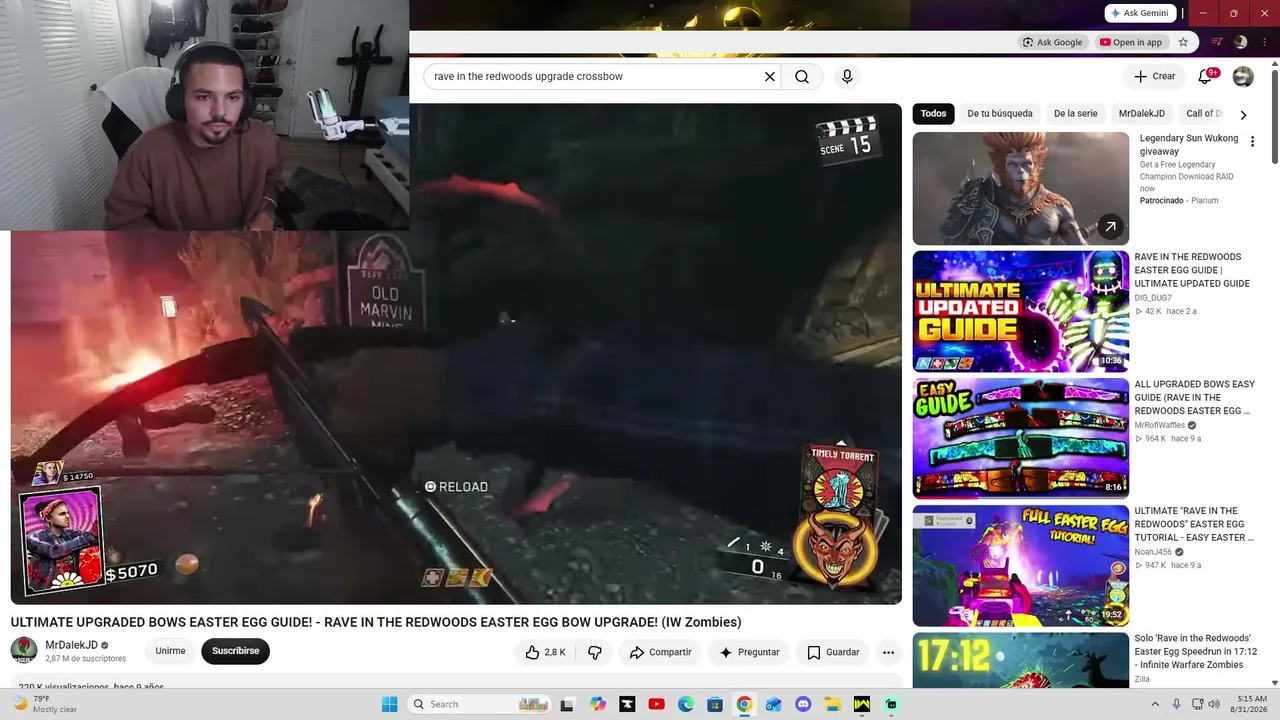Select the 'De tu búsqueda' filter chip
This screenshot has height=720, width=1280.
(1000, 114)
